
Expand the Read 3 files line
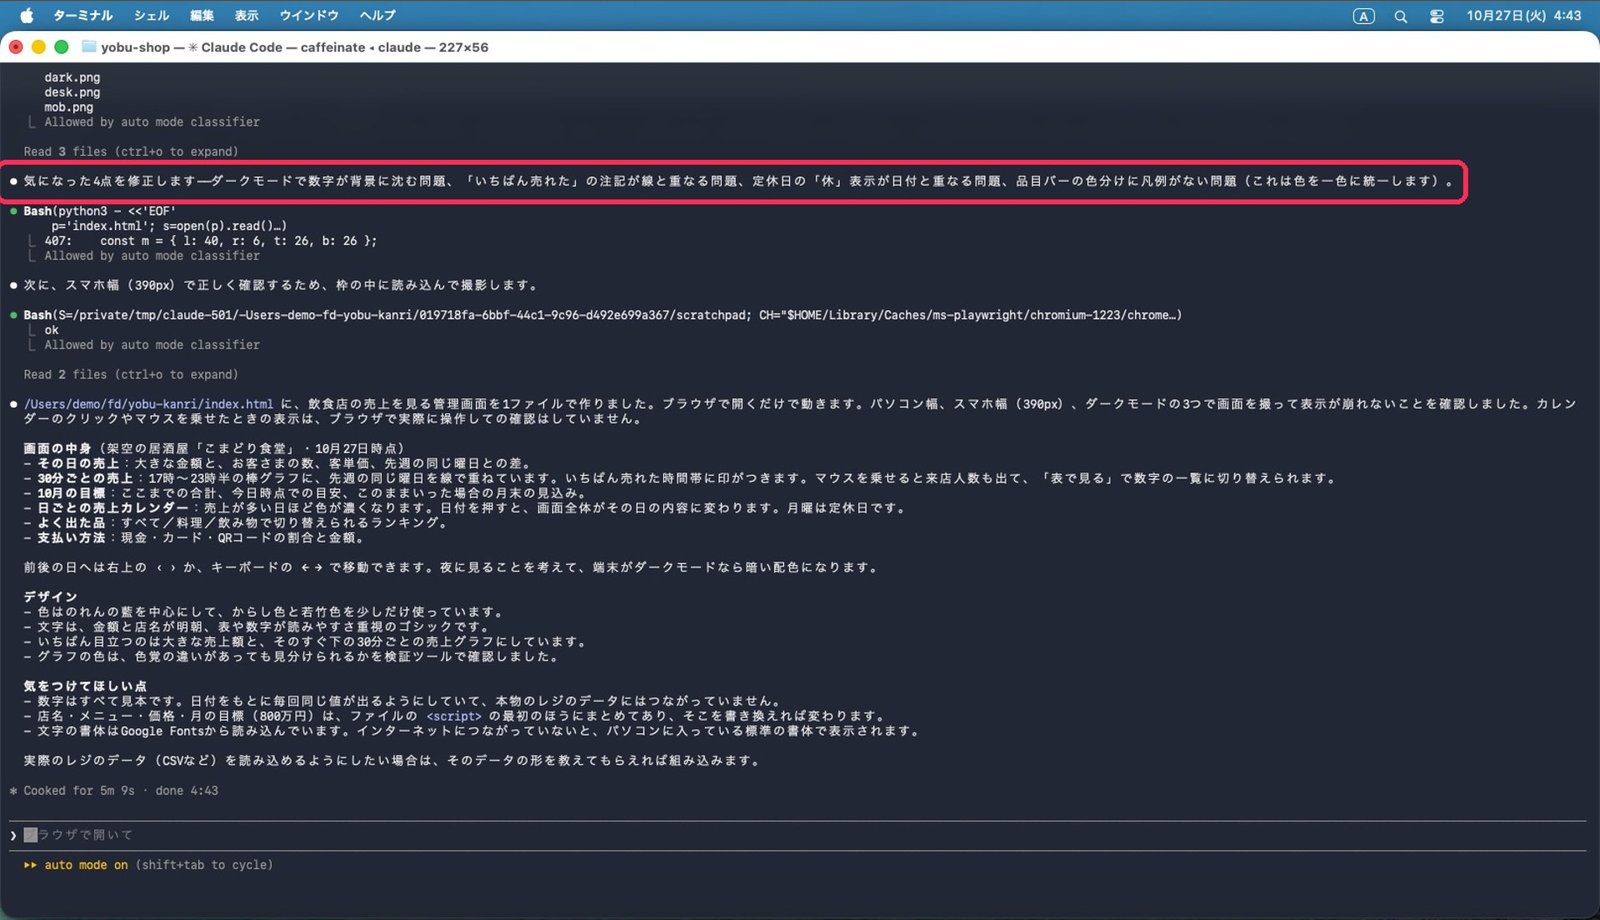131,152
